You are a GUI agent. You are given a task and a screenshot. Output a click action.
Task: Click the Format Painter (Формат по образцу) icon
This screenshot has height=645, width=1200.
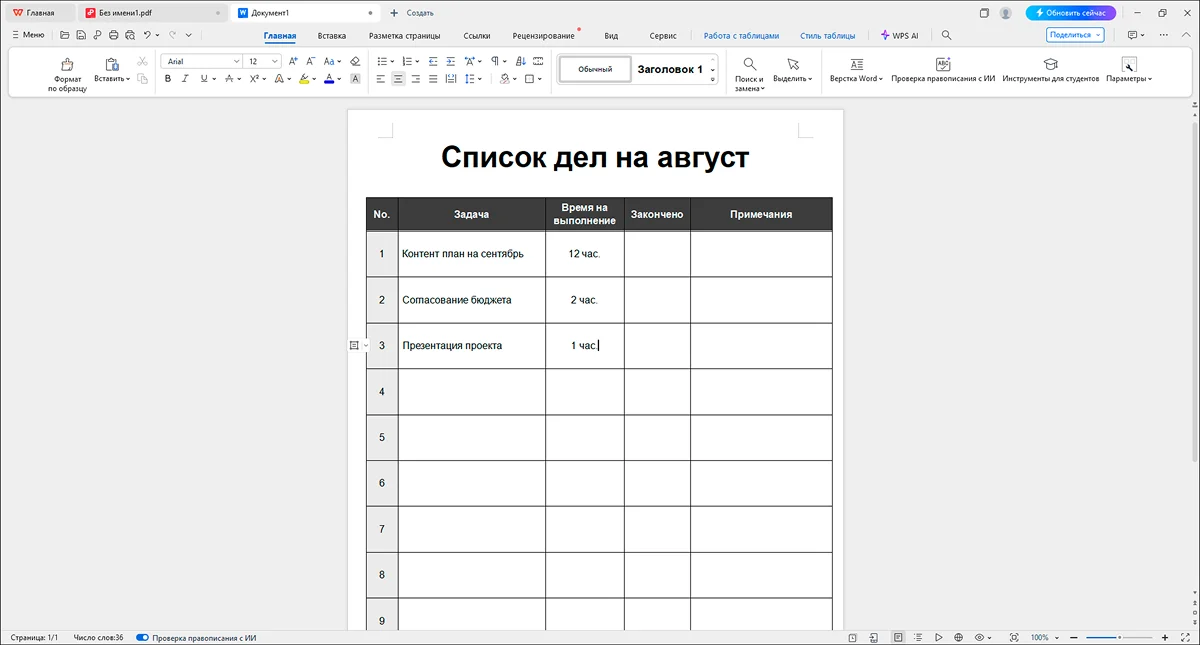click(x=68, y=64)
